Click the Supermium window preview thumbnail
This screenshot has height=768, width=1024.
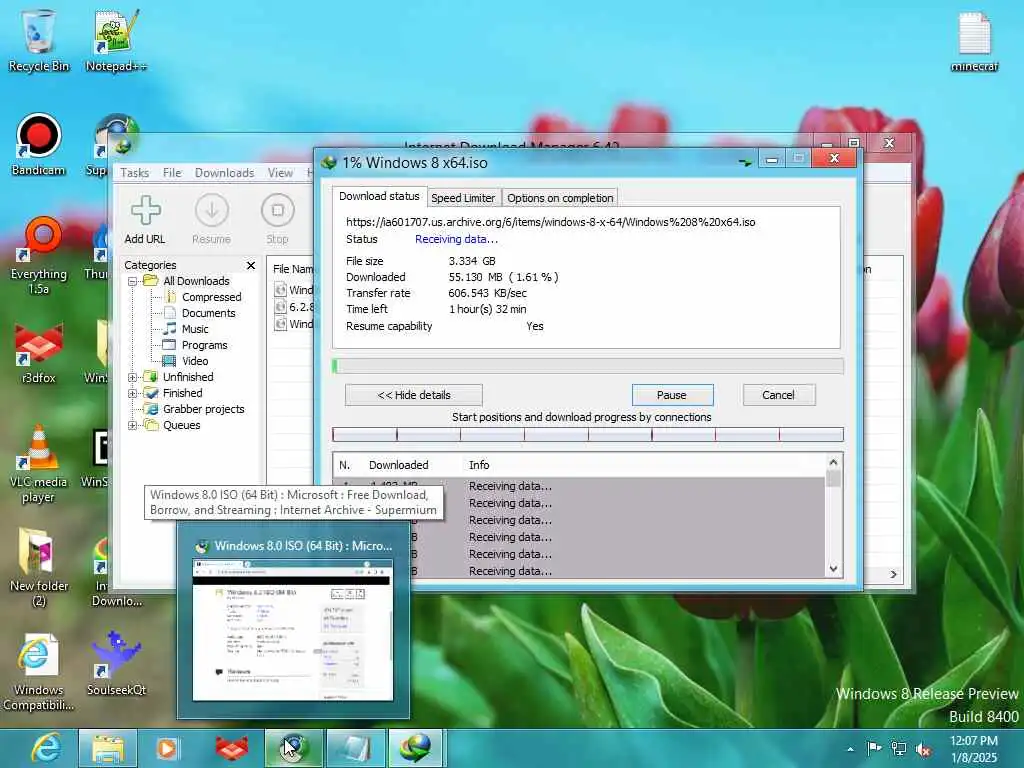(293, 630)
